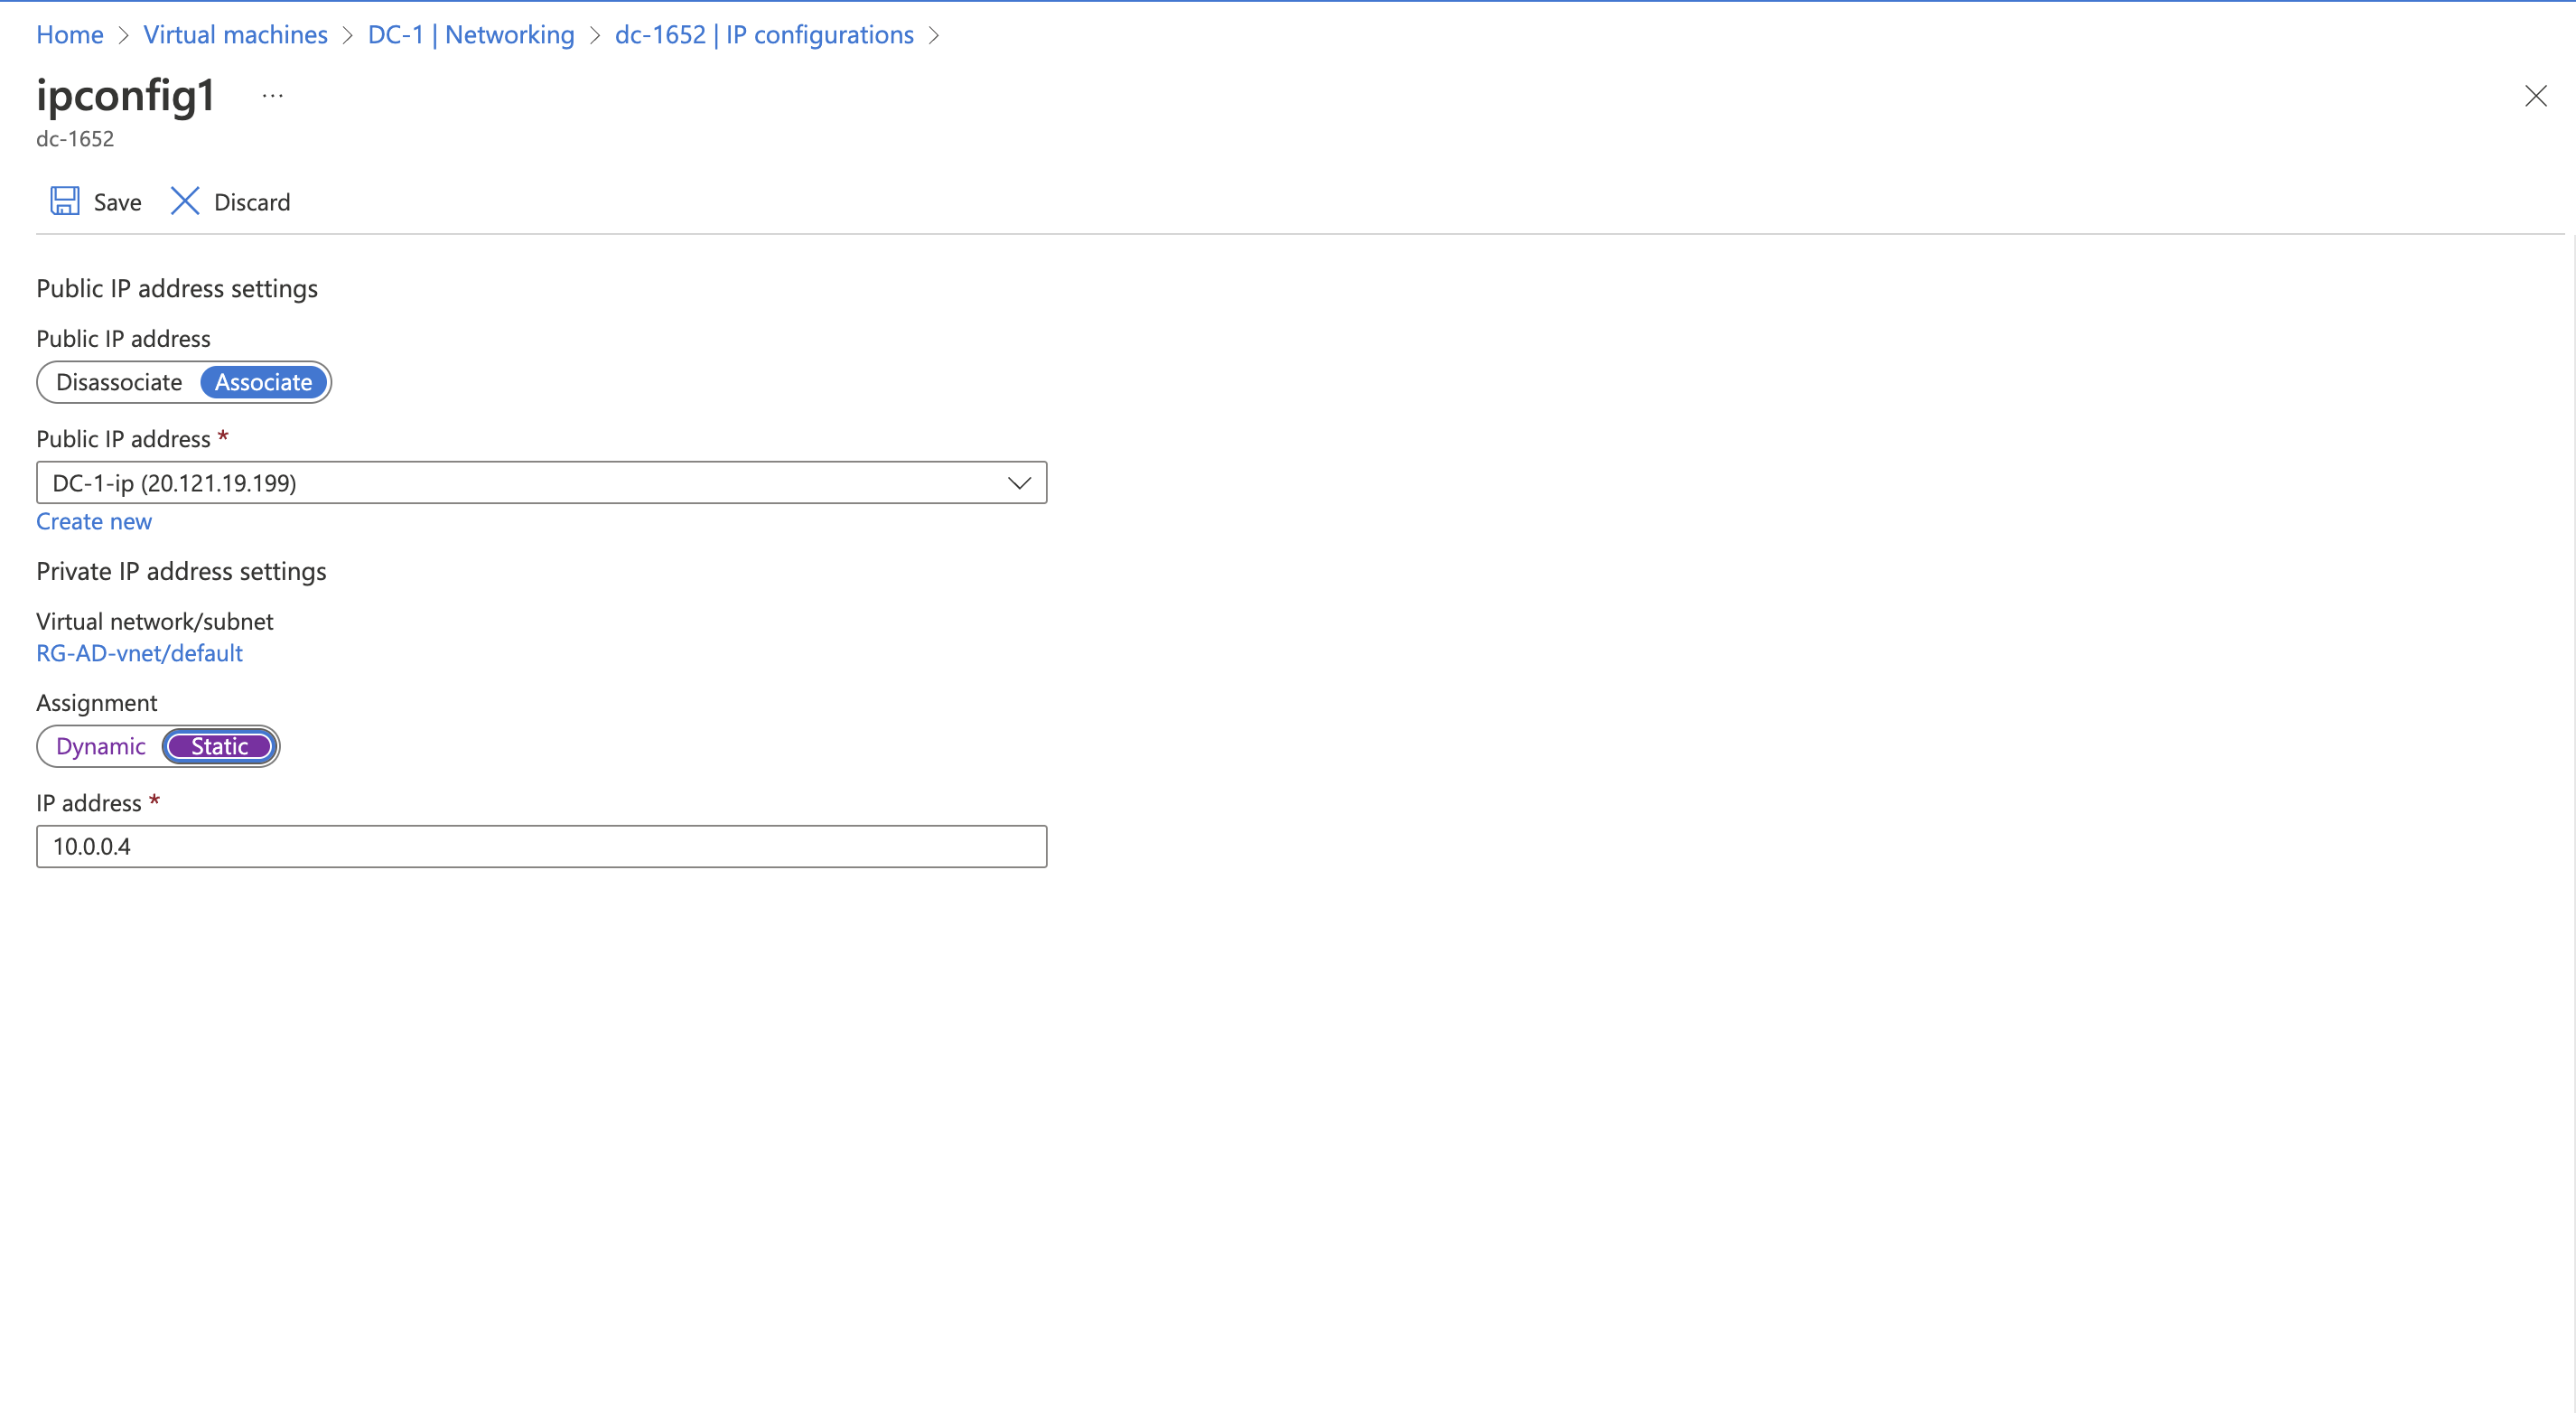This screenshot has width=2576, height=1413.
Task: Click the RG-AD-vnet/default subnet link
Action: [139, 652]
